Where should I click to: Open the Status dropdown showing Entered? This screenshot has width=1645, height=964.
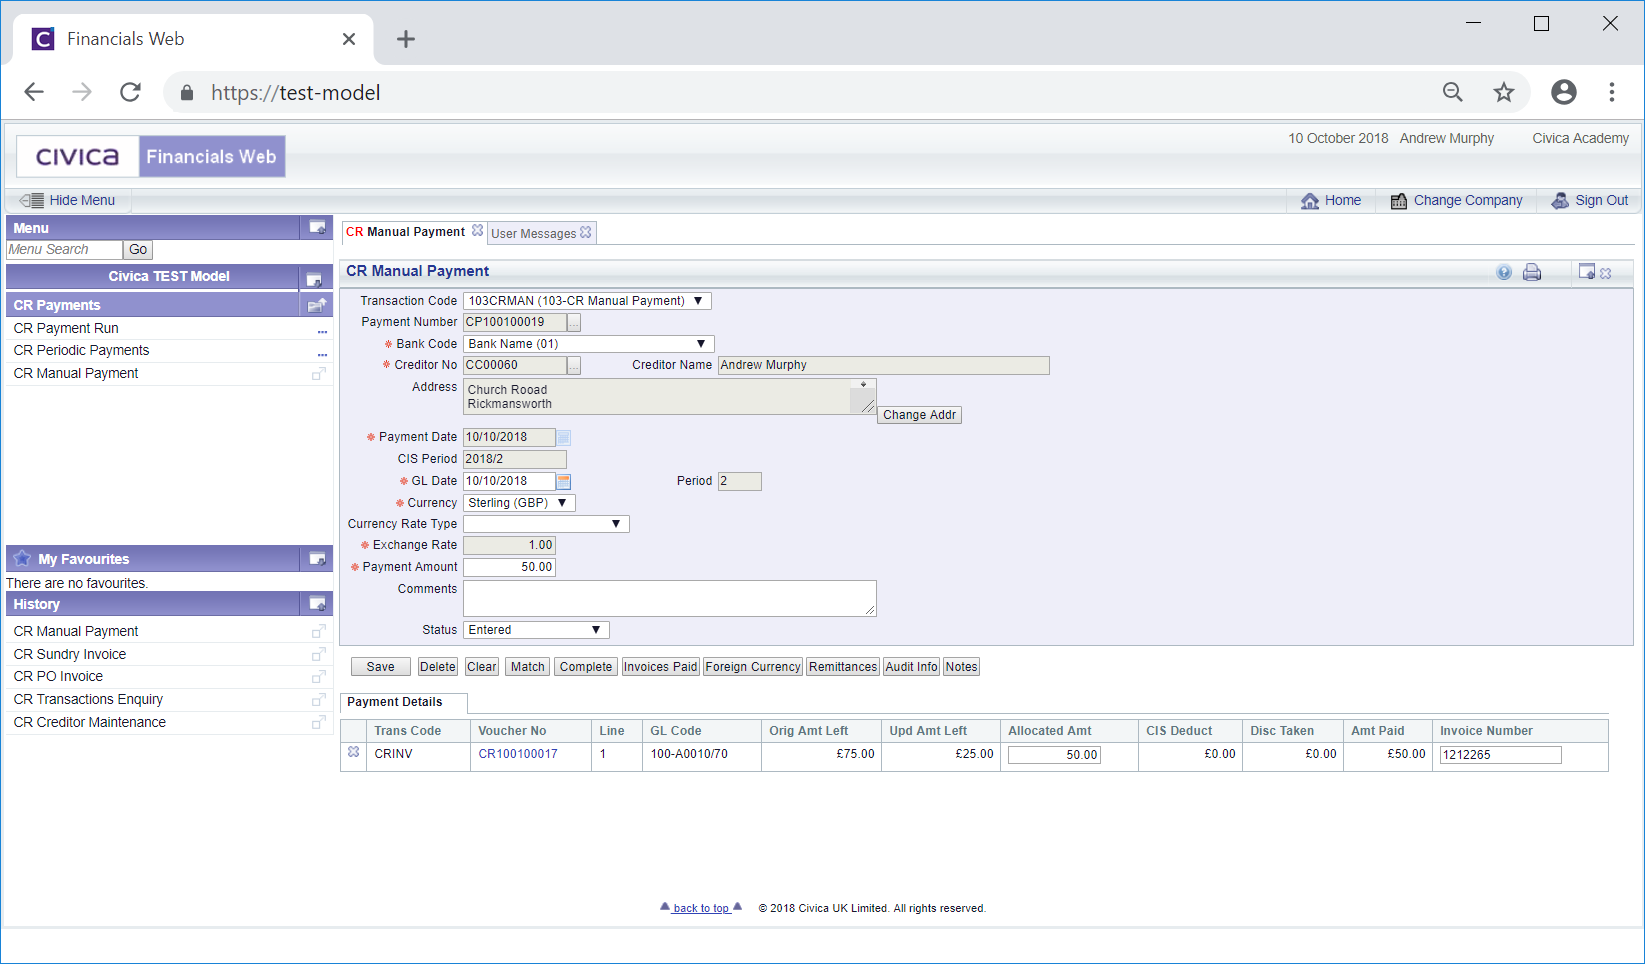coord(536,630)
